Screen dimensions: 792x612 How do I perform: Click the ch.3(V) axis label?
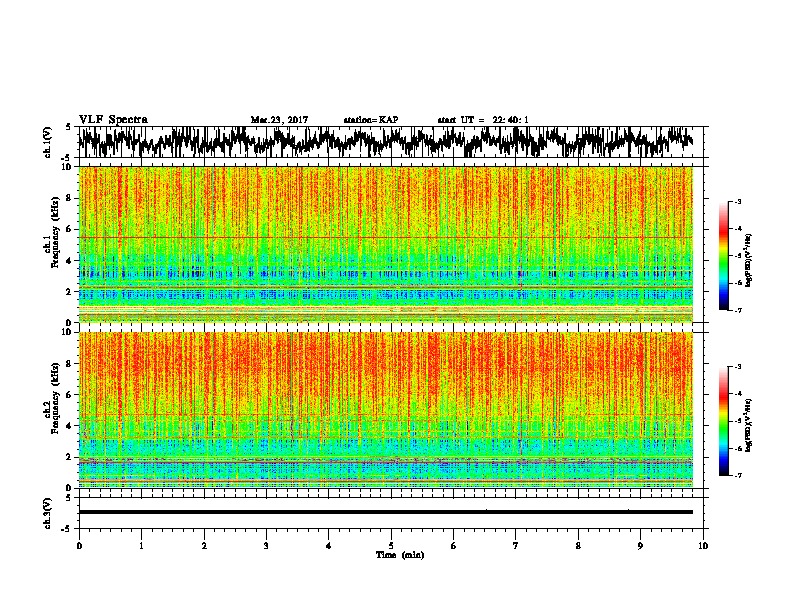(x=47, y=513)
